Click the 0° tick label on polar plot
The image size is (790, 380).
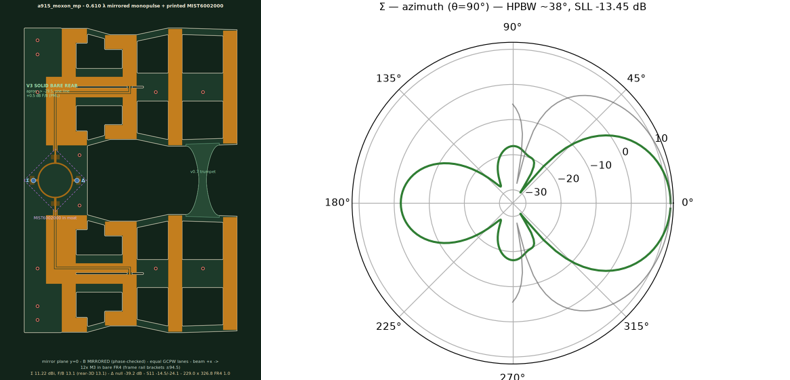687,203
